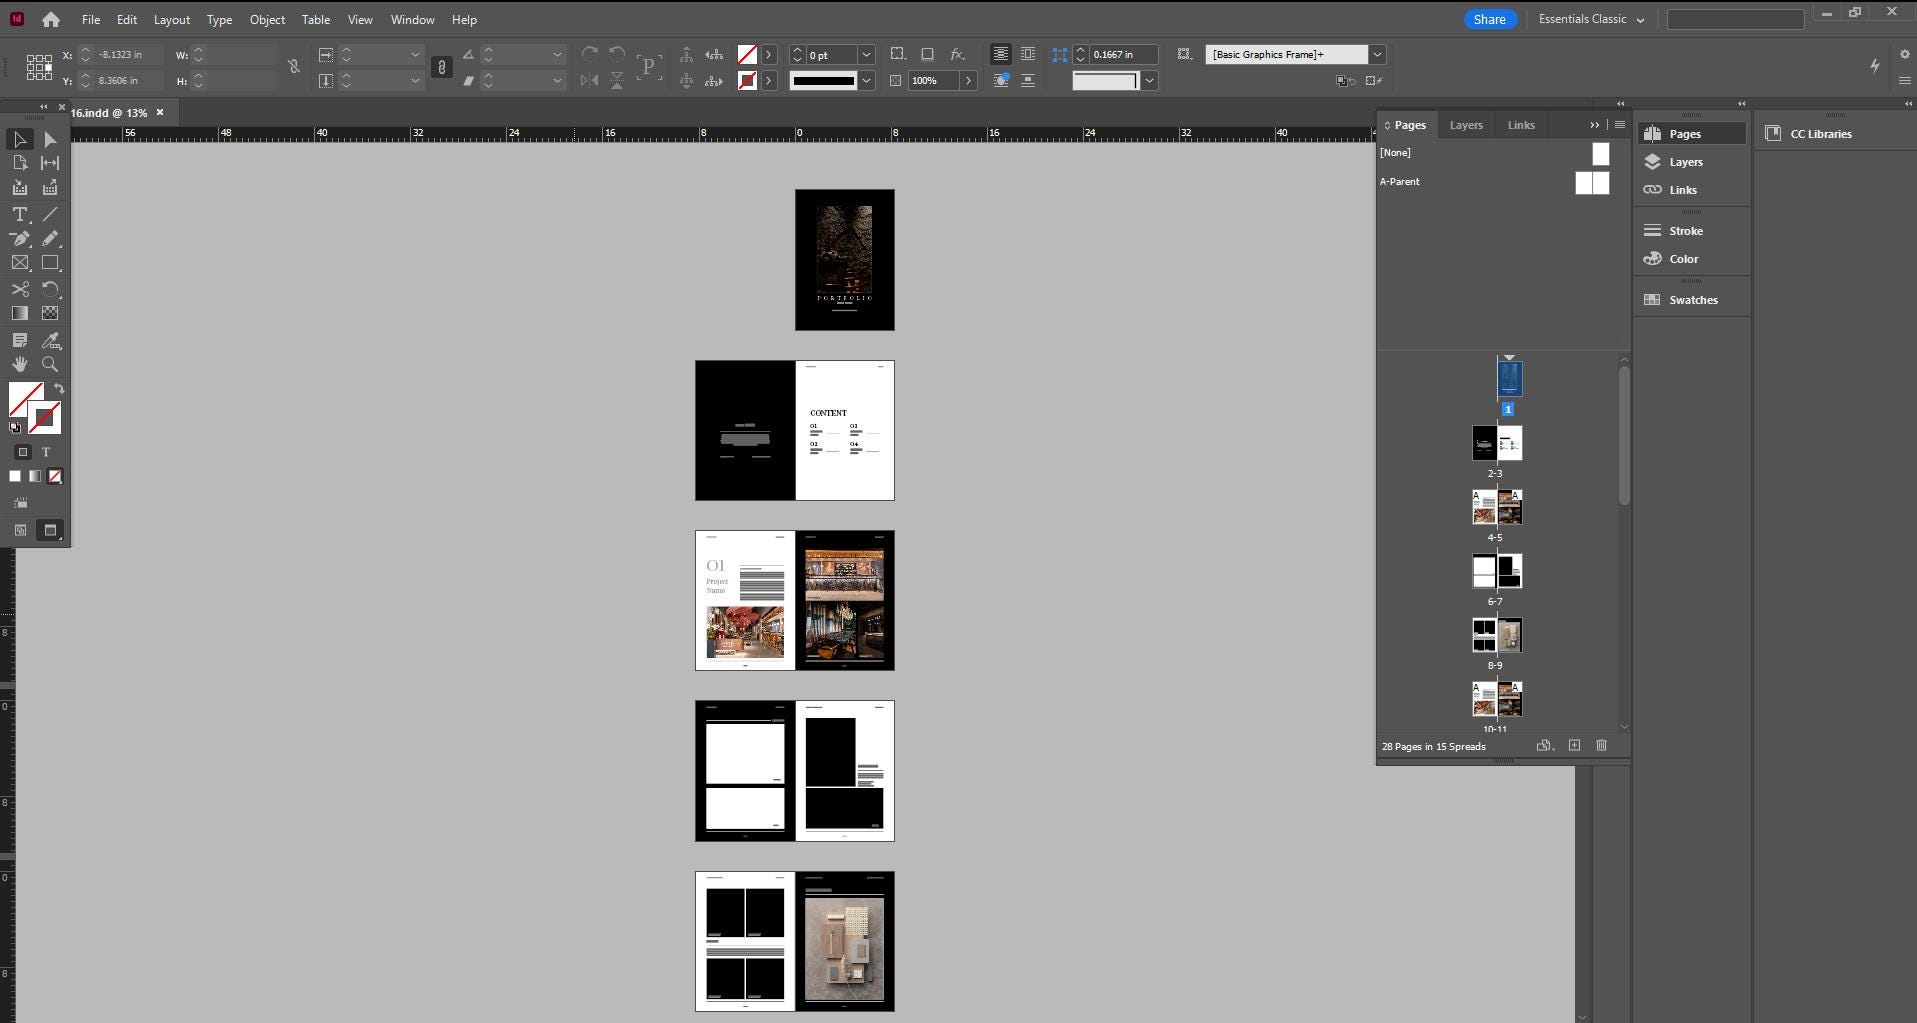Select the Pen tool
The image size is (1917, 1023).
19,239
